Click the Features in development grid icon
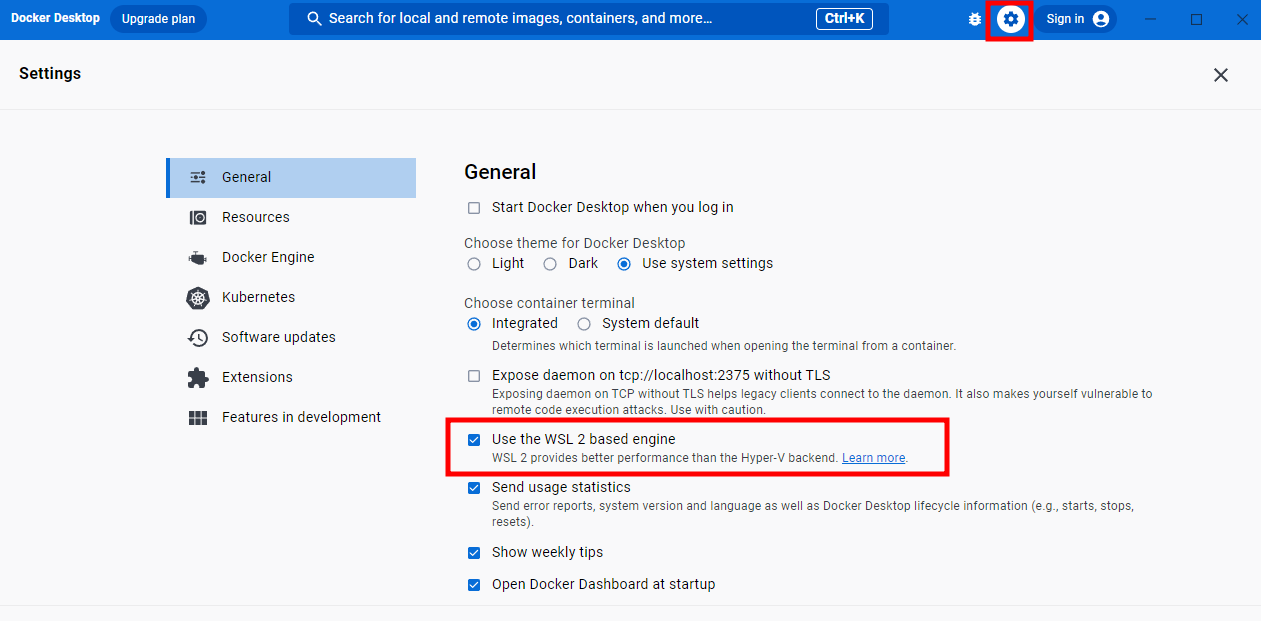Screen dimensions: 1261x621 tap(198, 417)
